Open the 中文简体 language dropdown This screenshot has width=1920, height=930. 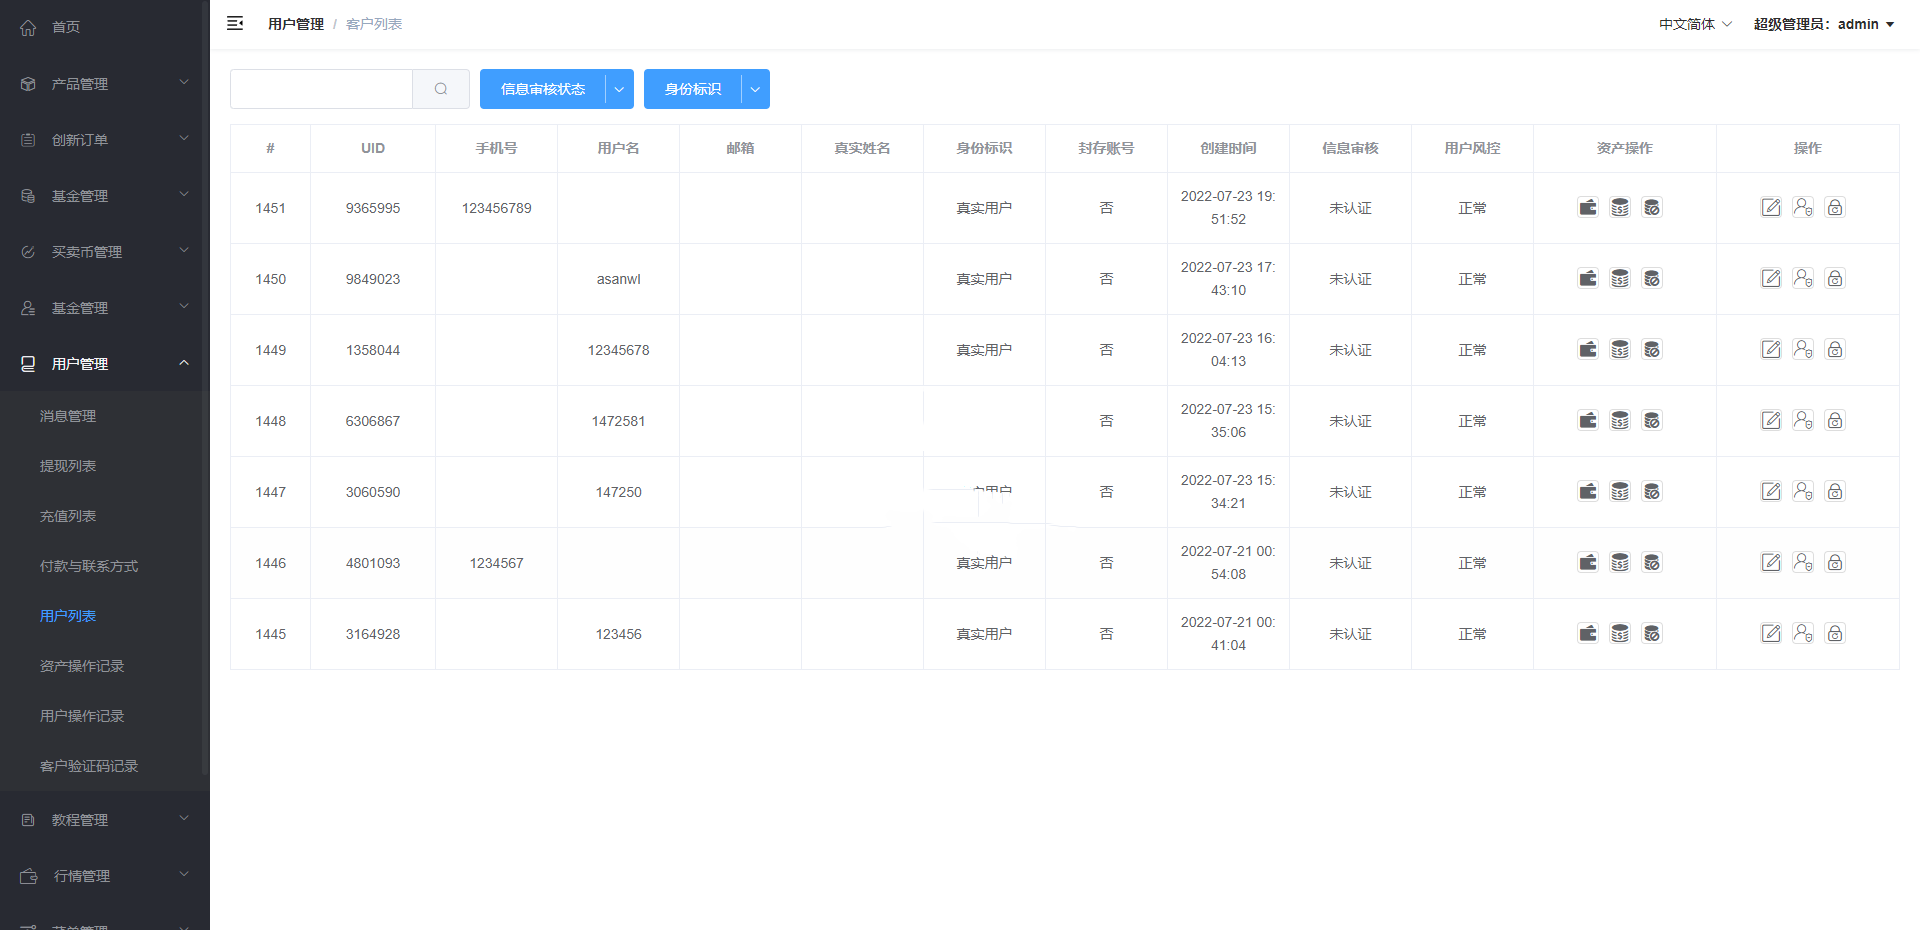pyautogui.click(x=1695, y=24)
